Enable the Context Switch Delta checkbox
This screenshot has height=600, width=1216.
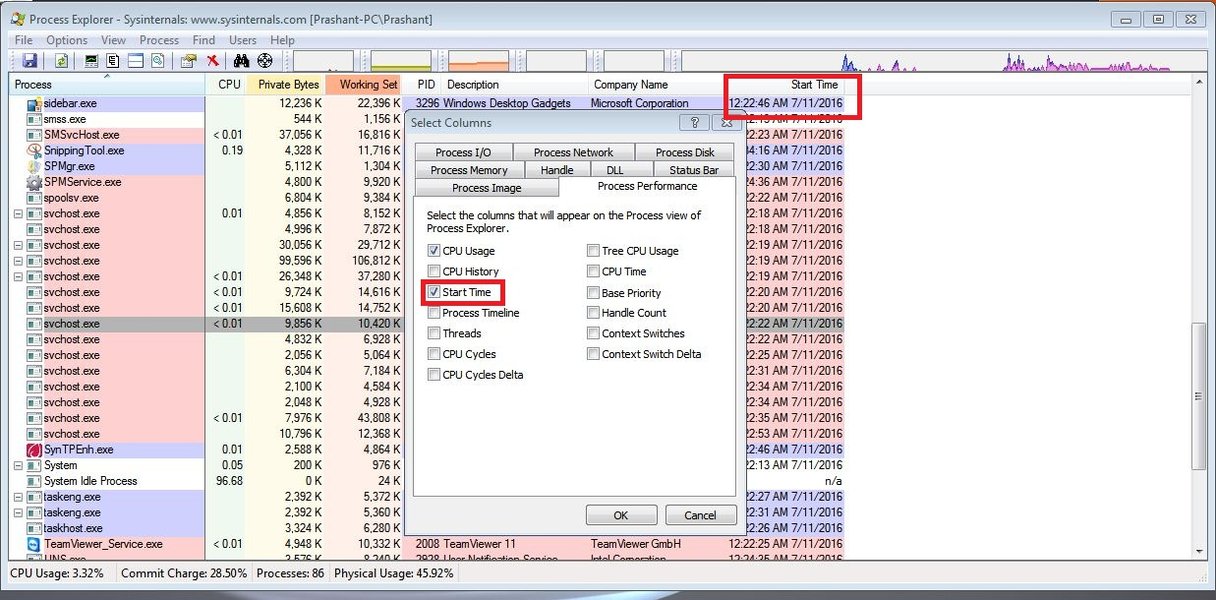point(594,354)
